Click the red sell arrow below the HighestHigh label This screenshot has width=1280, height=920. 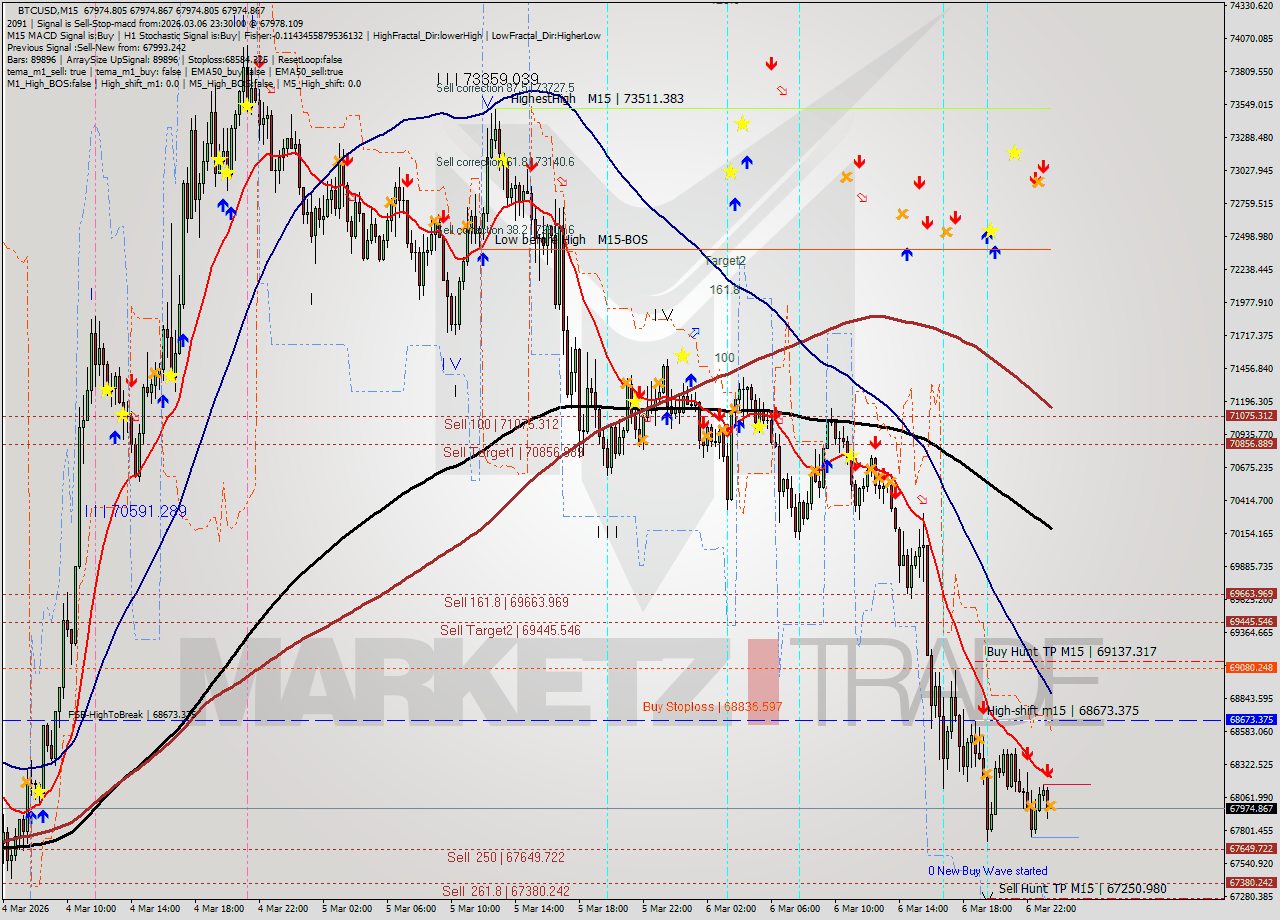click(531, 168)
